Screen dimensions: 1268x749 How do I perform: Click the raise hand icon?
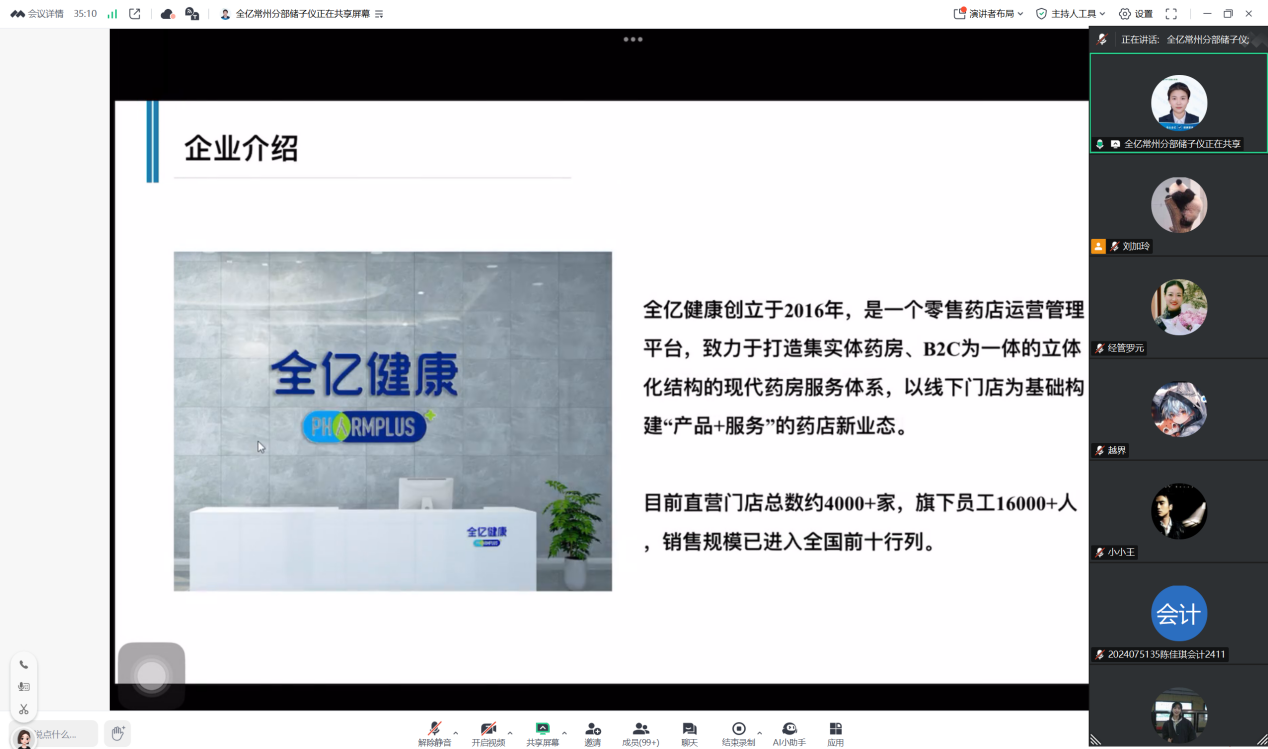click(x=117, y=734)
